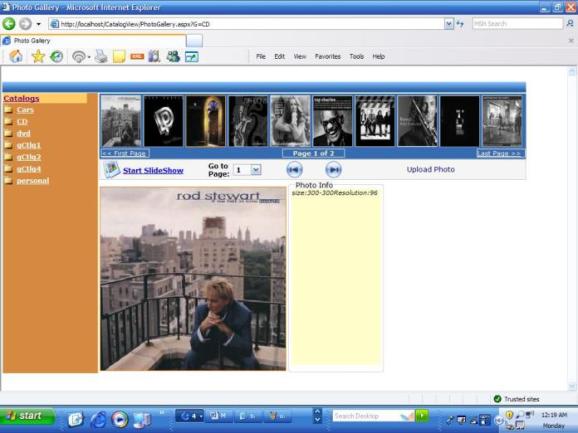Select the dark guitar thumbnail
Screen dimensions: 578x433
click(x=248, y=121)
